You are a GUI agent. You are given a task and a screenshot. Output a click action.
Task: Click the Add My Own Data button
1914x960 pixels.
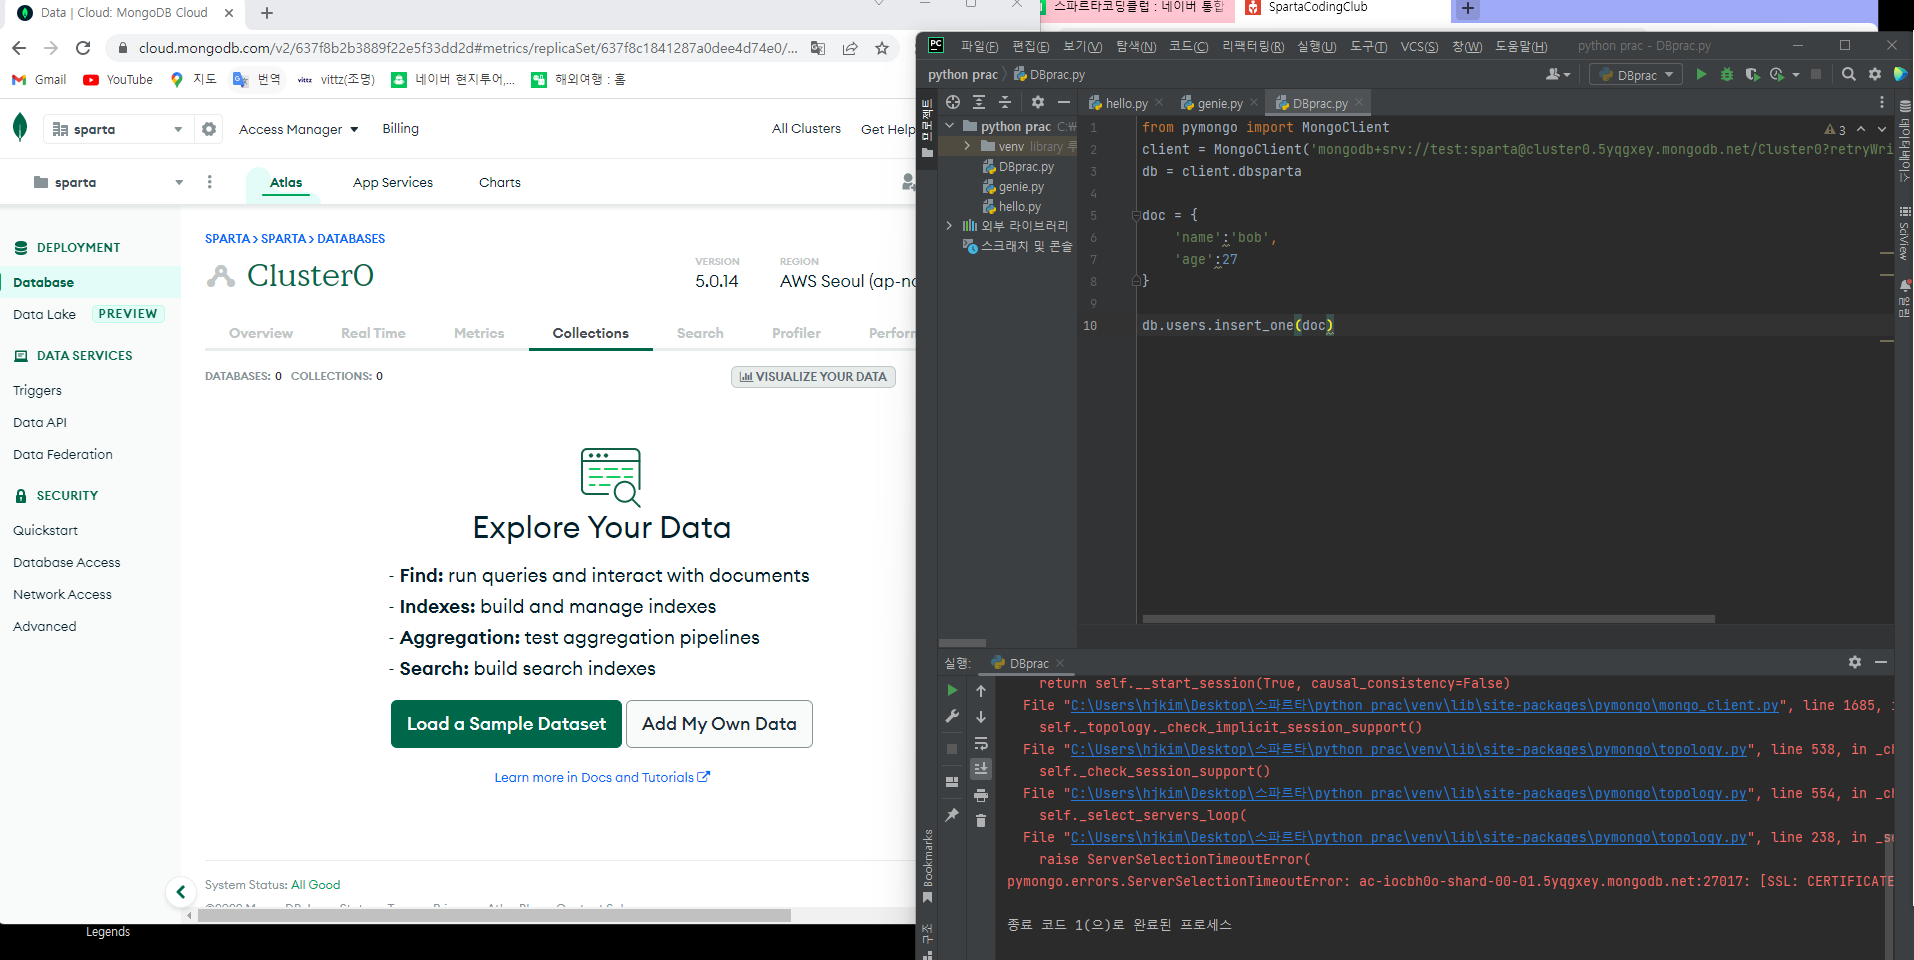719,724
